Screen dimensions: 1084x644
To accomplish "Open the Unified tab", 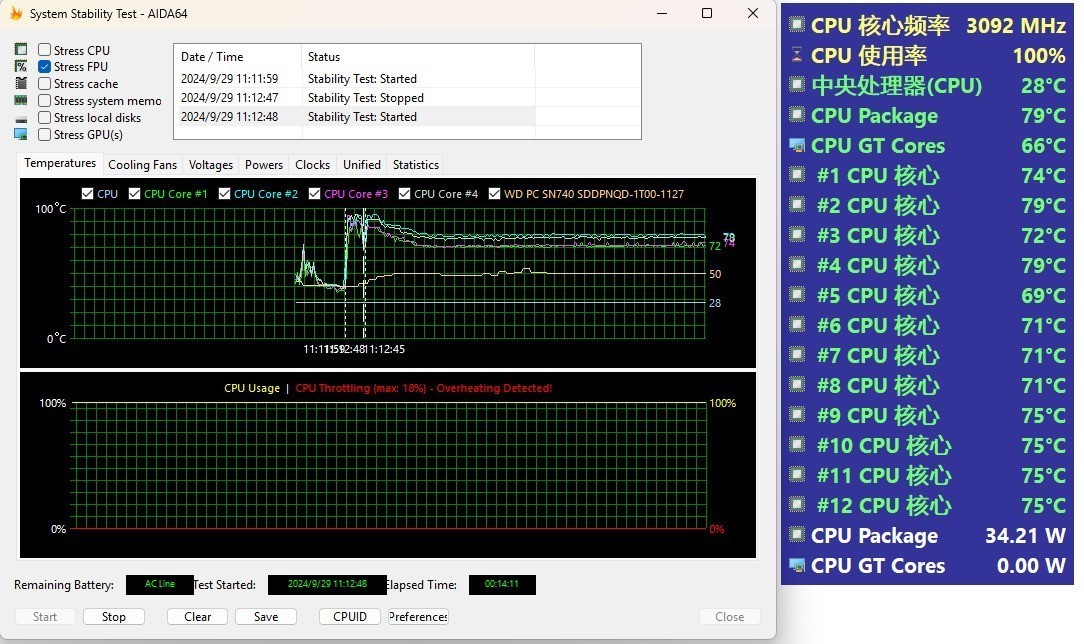I will [x=362, y=164].
